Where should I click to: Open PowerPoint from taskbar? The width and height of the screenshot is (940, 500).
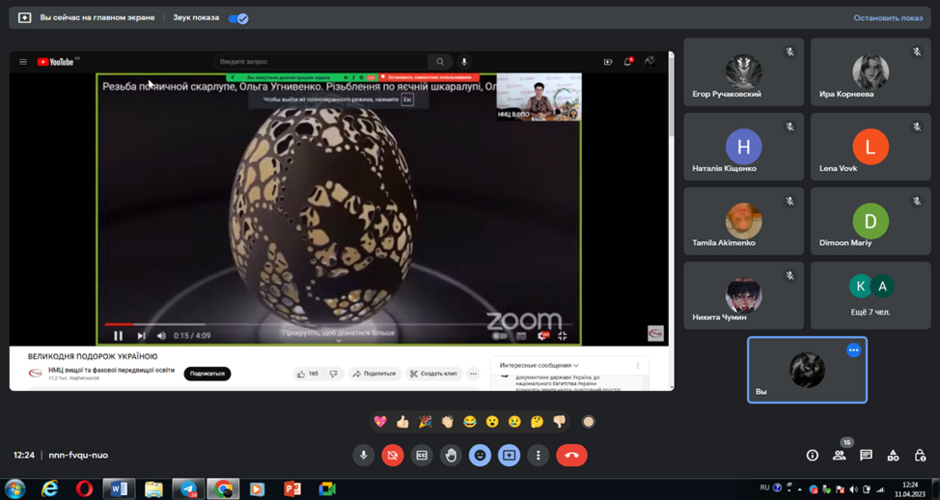pos(293,489)
